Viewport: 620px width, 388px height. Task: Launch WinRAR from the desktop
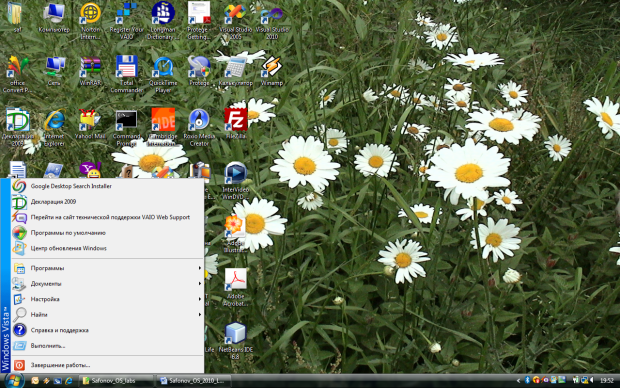coord(91,70)
